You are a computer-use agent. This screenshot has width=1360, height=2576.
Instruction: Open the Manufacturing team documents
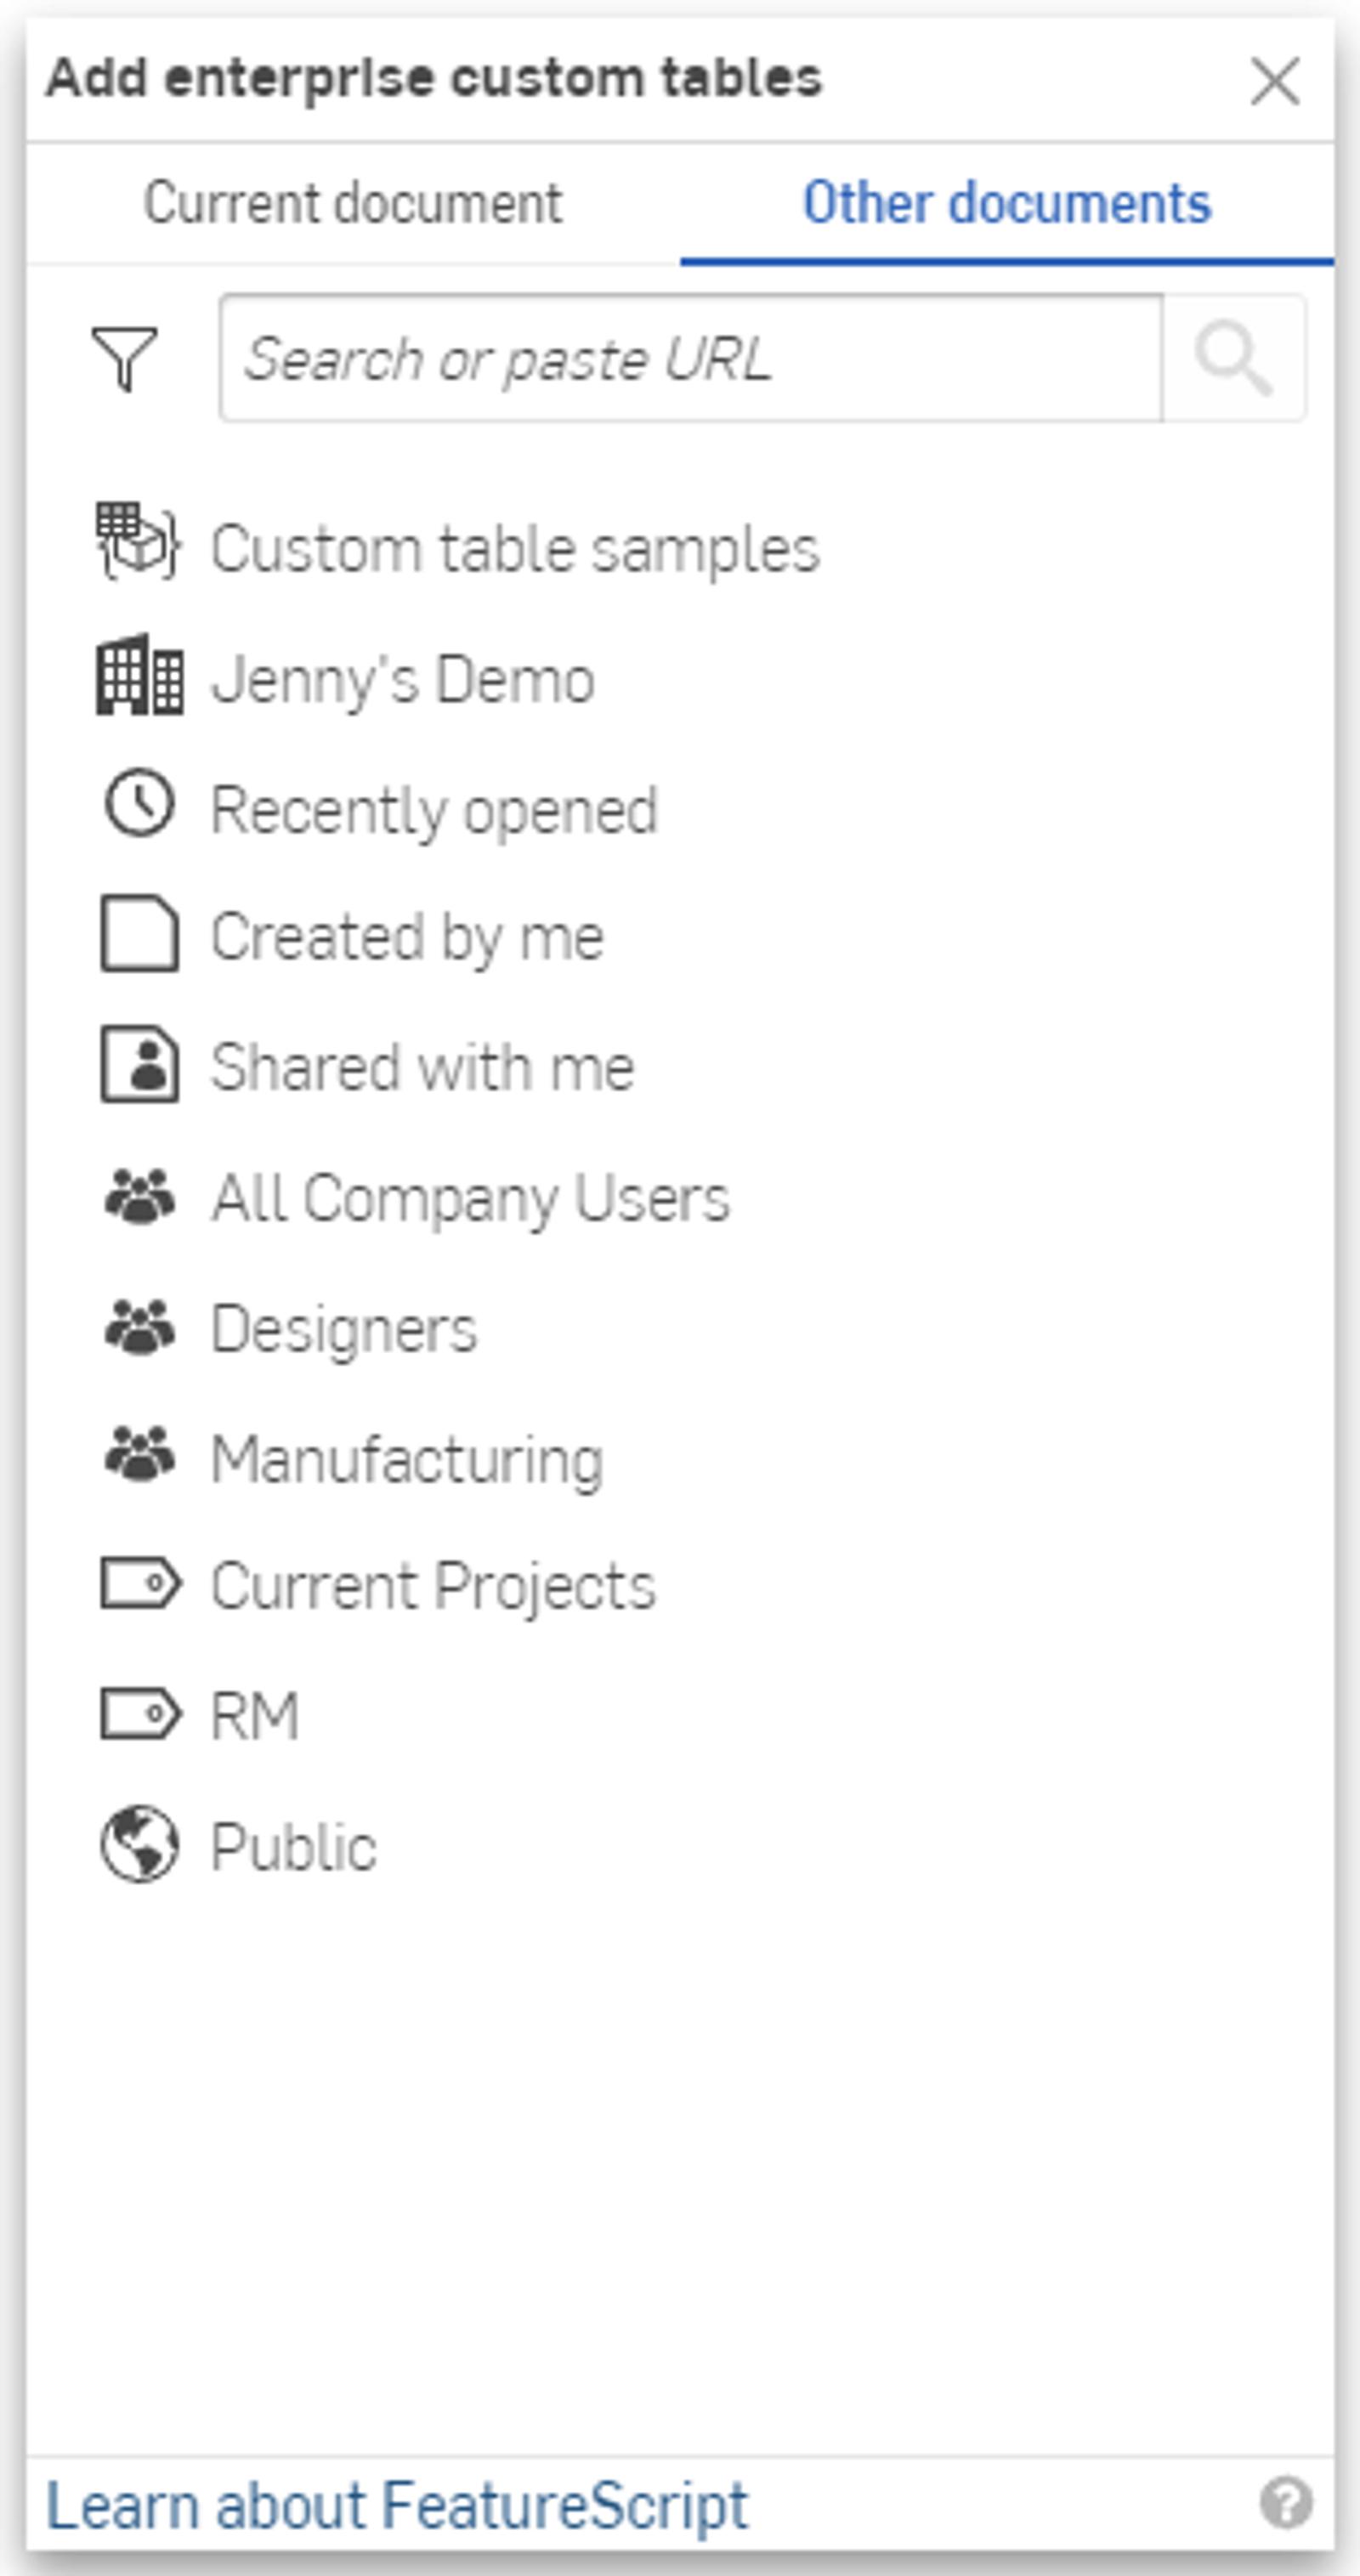click(407, 1458)
